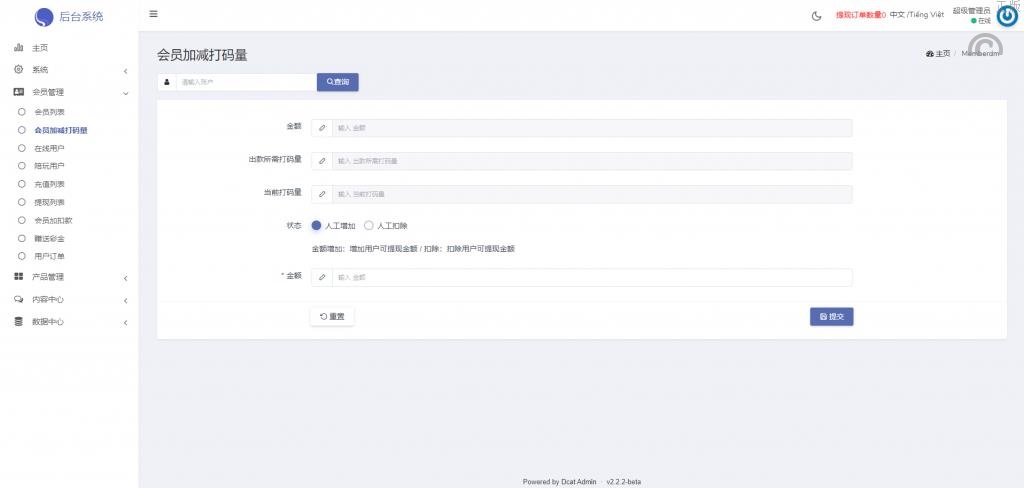Expand the 产品管理 submenu arrow
The width and height of the screenshot is (1024, 488).
pos(125,278)
